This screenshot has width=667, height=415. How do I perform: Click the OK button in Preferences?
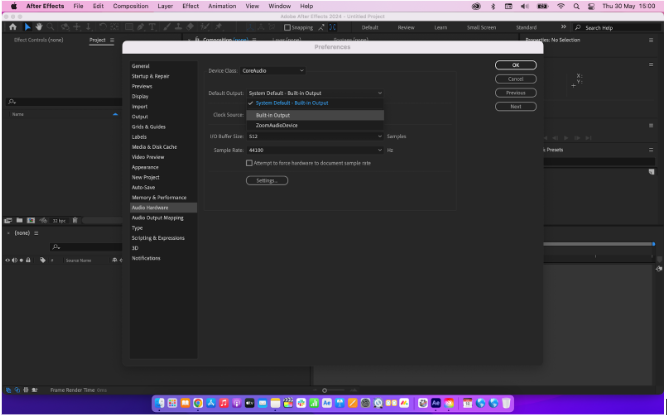click(x=516, y=65)
